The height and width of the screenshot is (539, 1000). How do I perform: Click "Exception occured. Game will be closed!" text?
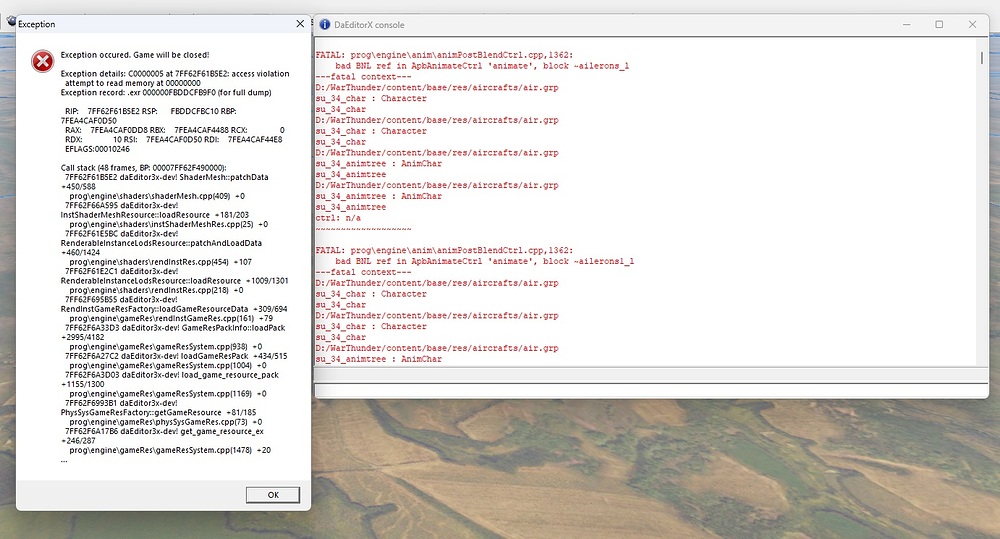[x=135, y=54]
